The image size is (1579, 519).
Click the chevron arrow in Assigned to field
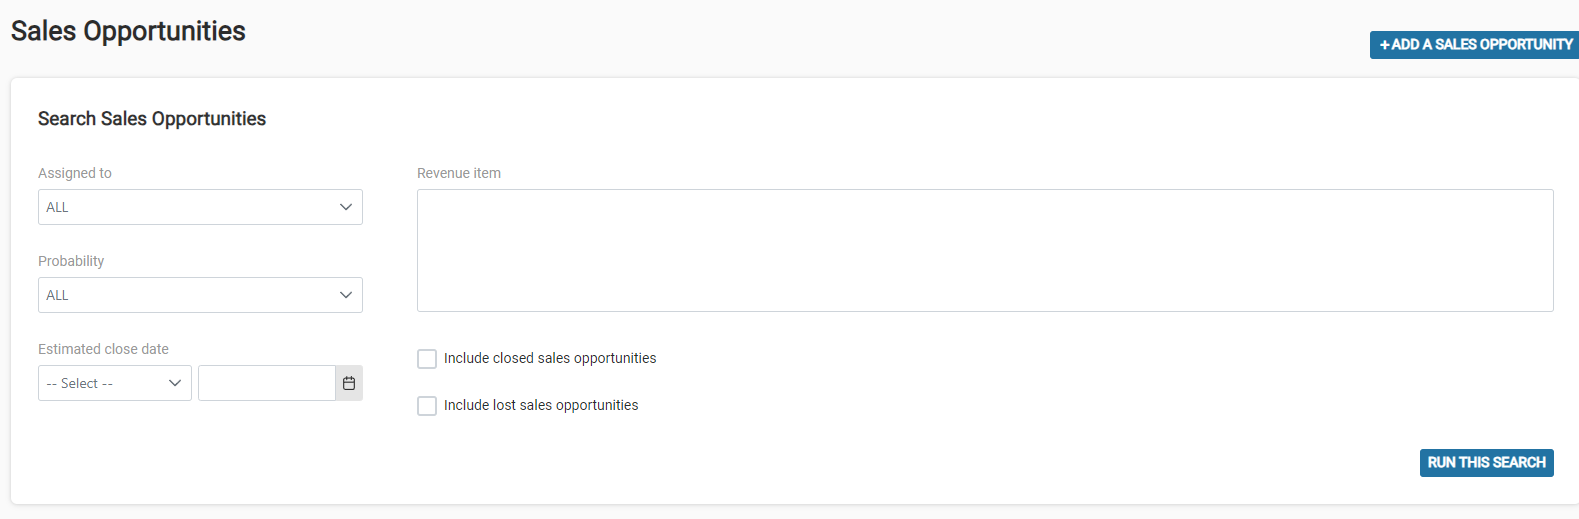346,207
